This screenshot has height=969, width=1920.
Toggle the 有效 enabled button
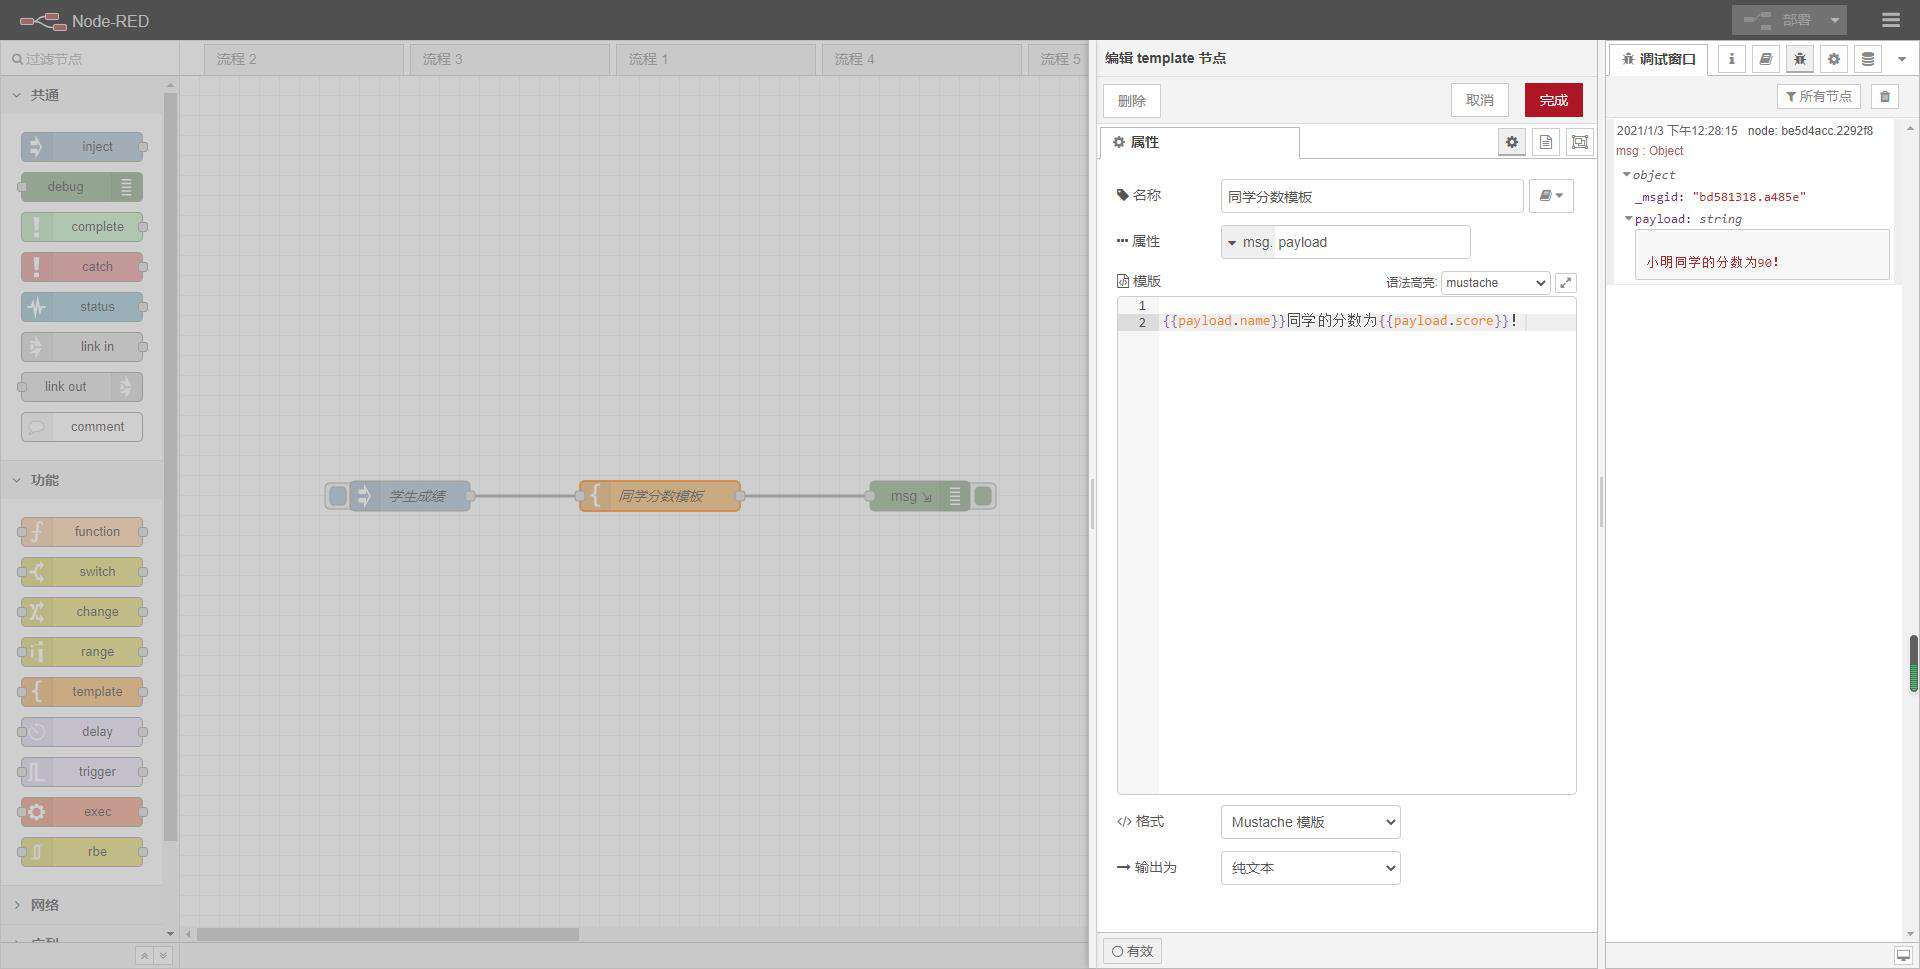1132,951
